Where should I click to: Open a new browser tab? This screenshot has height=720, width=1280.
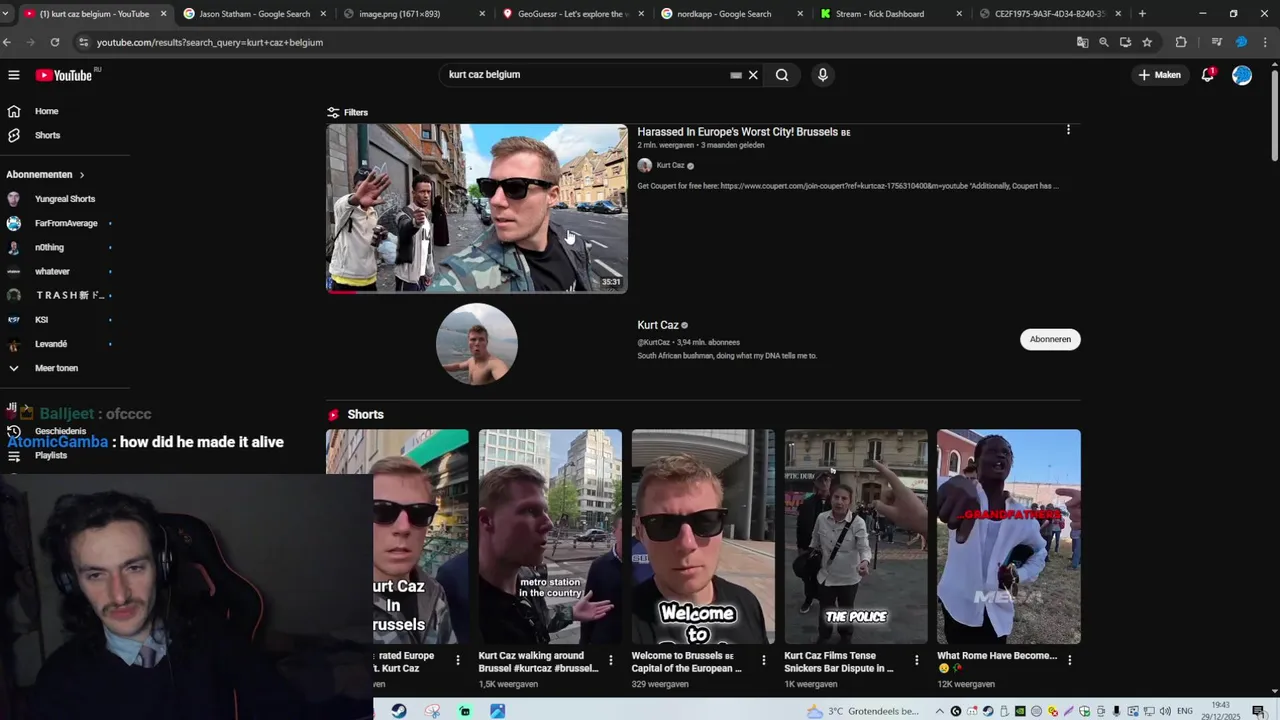pyautogui.click(x=1142, y=14)
